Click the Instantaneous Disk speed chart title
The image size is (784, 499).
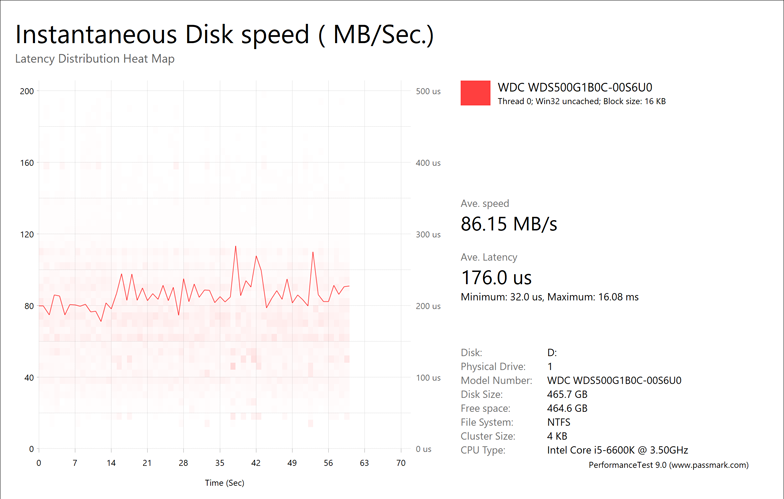pyautogui.click(x=224, y=34)
